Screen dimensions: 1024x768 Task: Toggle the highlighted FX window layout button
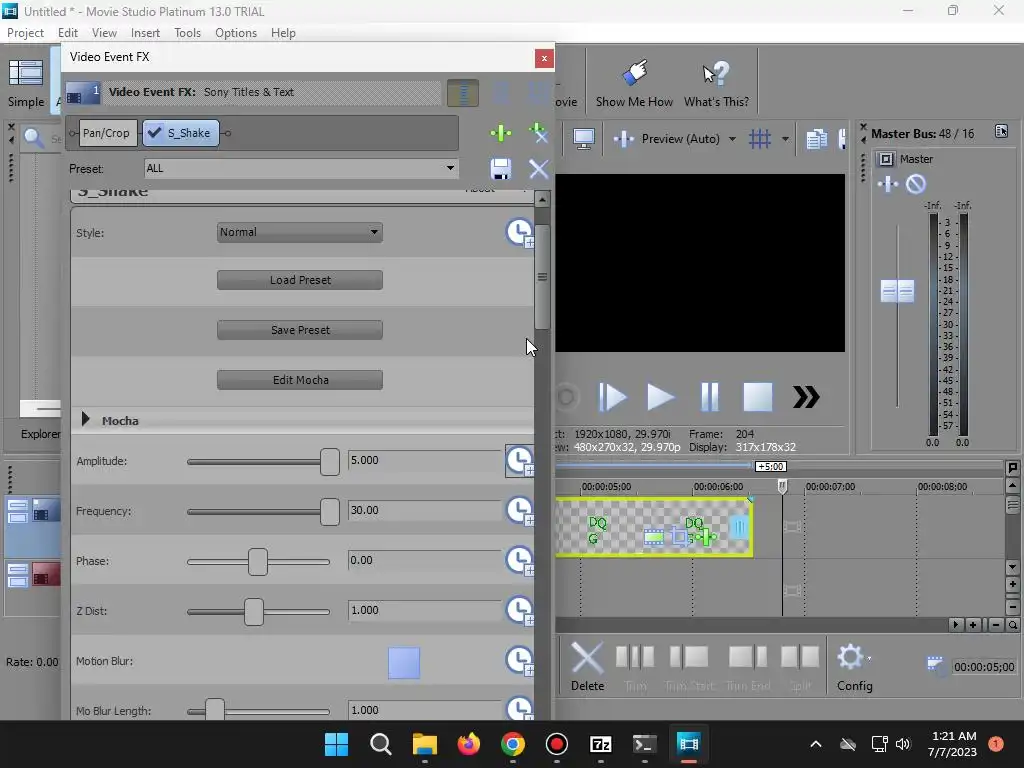(463, 93)
